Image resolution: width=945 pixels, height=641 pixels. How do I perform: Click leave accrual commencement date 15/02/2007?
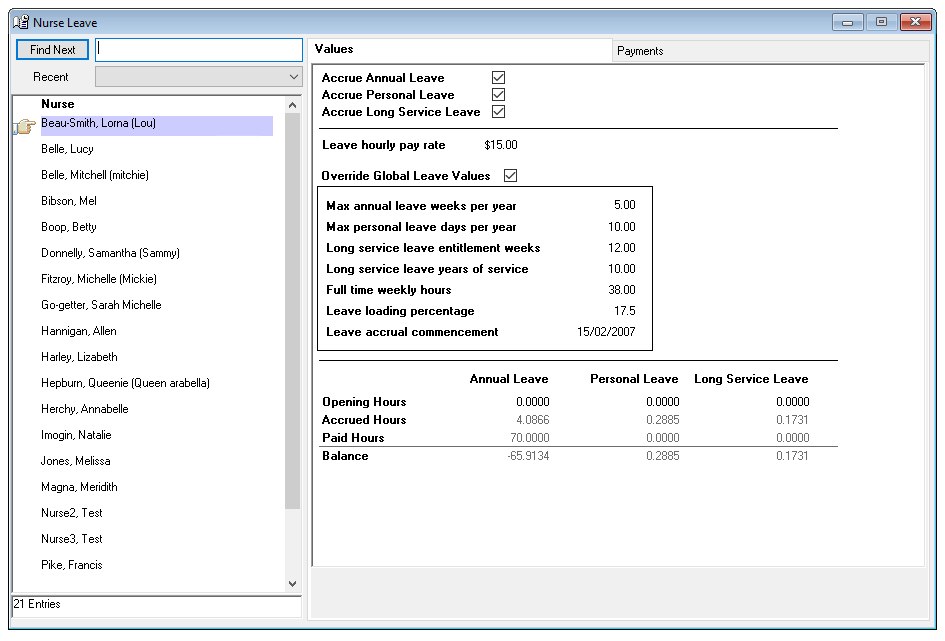pyautogui.click(x=606, y=331)
